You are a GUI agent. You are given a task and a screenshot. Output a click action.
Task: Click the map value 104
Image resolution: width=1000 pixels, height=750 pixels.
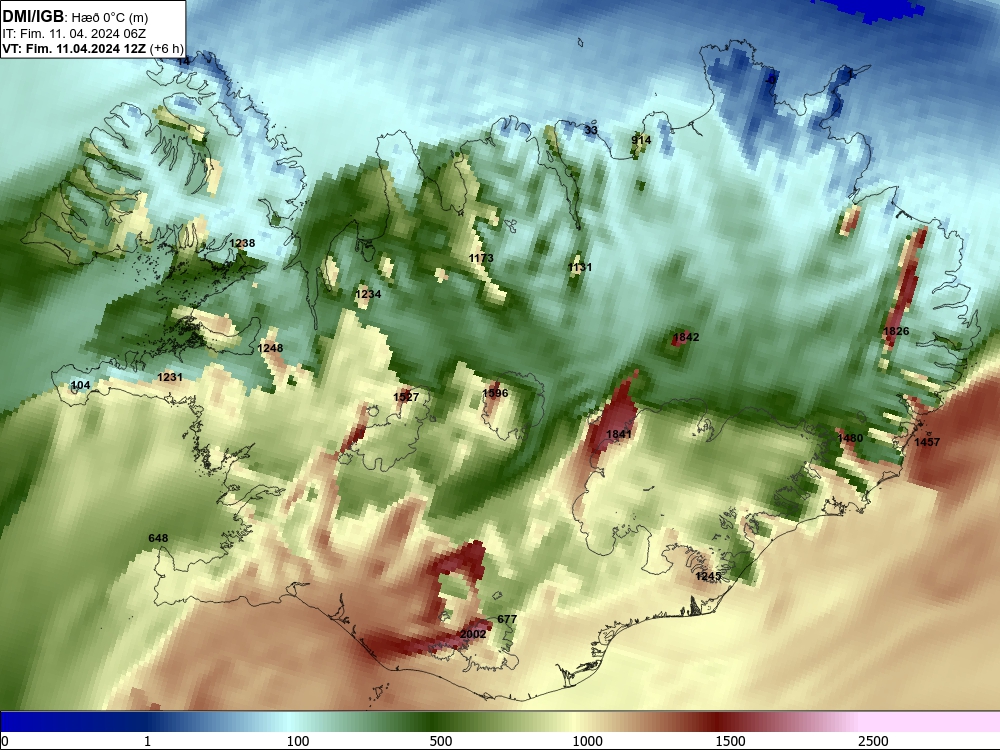tap(80, 385)
